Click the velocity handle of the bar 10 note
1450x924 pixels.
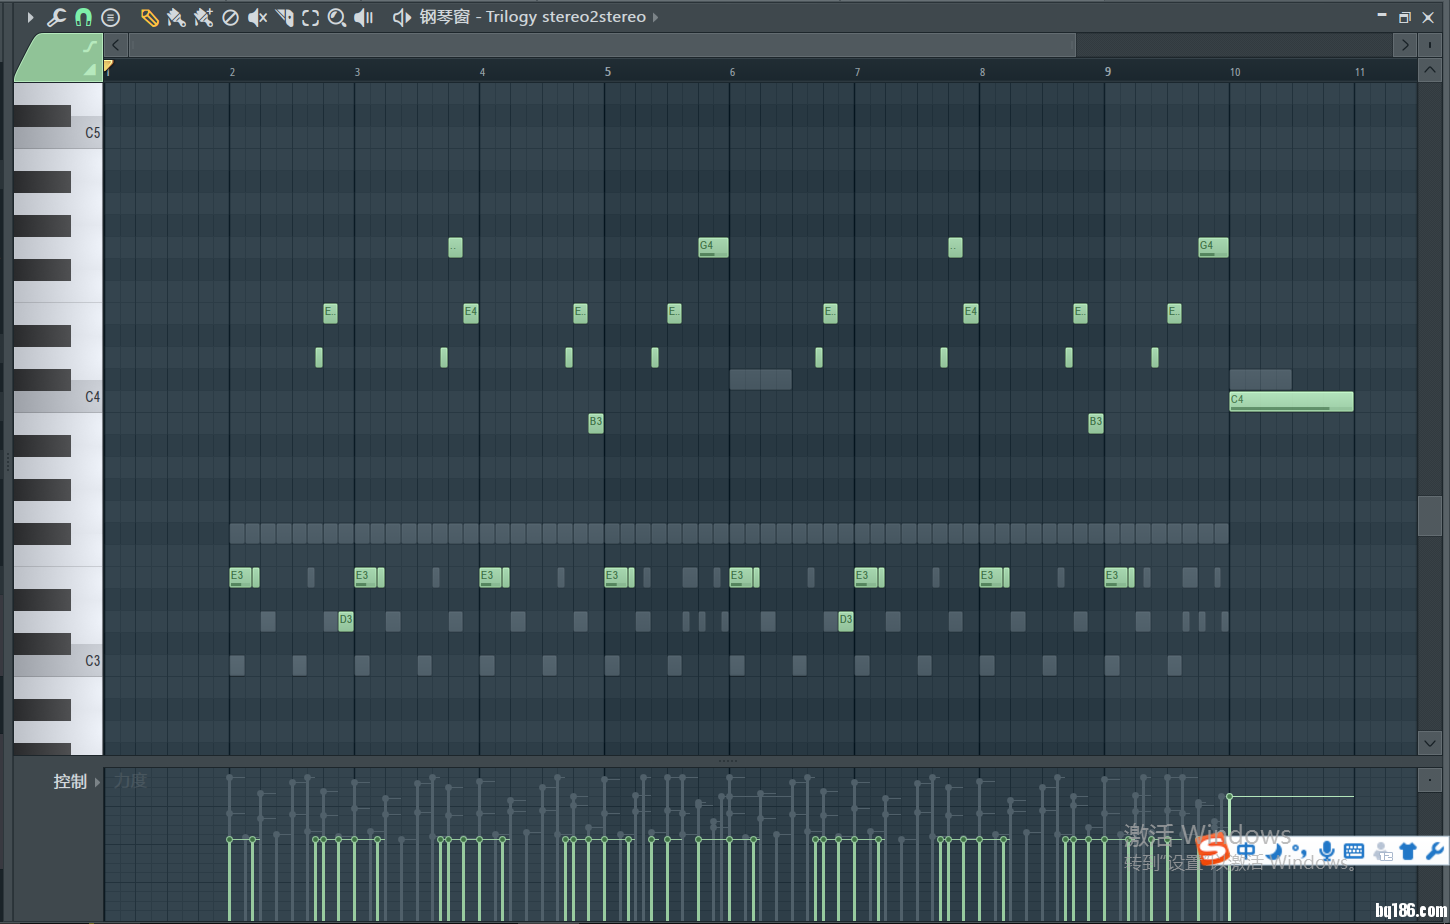[1230, 797]
